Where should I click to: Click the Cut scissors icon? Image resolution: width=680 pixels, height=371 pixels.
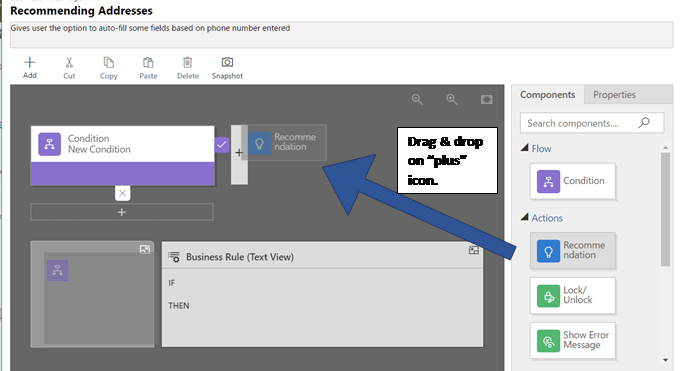click(69, 62)
